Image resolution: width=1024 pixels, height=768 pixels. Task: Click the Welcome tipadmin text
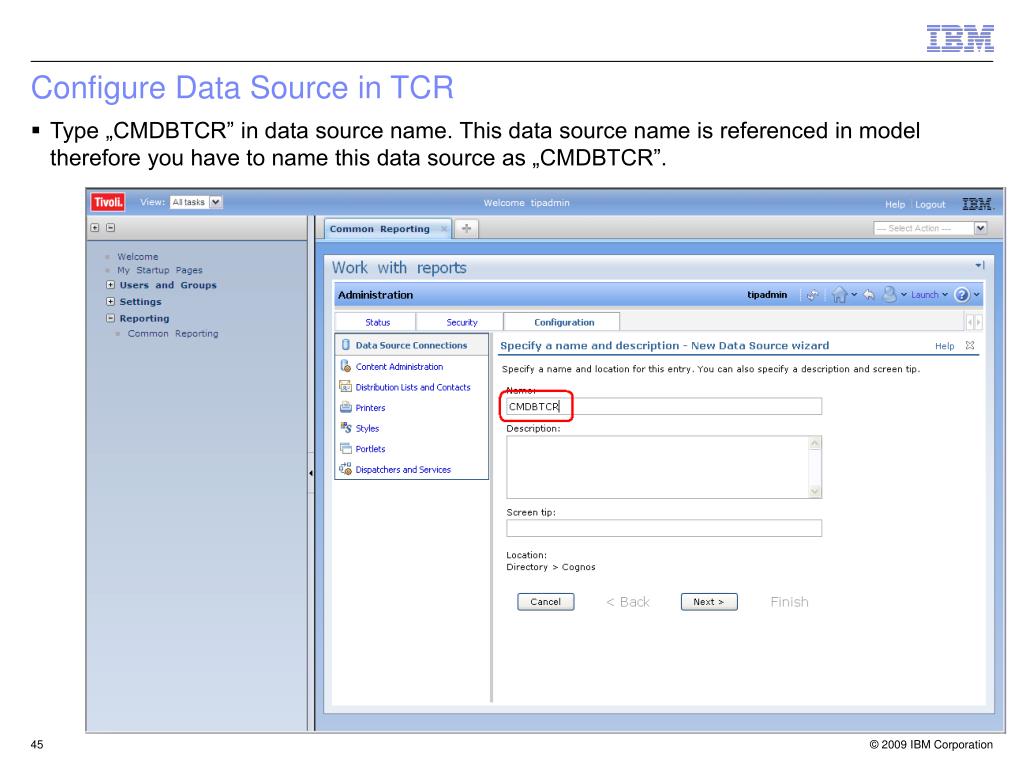526,203
